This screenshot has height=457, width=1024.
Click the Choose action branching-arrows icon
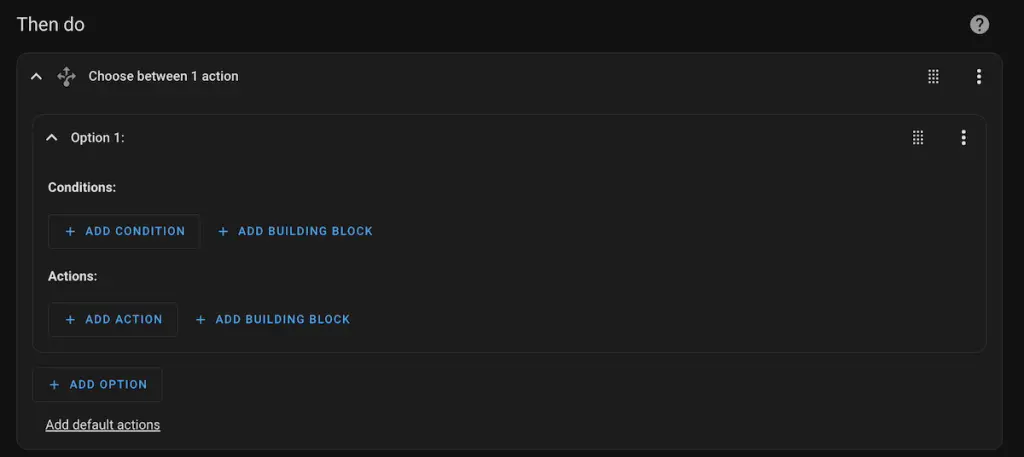[x=66, y=76]
